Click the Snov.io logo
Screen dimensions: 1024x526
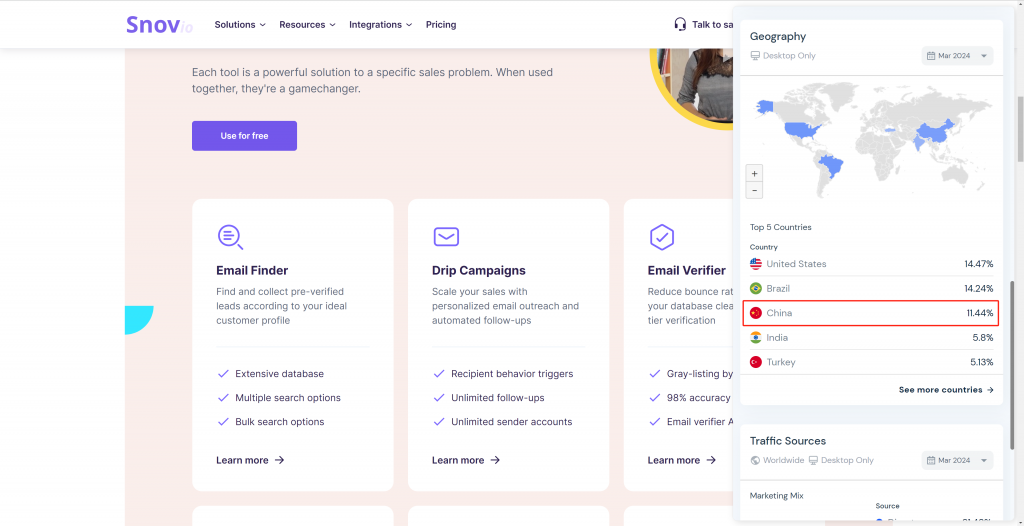(159, 25)
